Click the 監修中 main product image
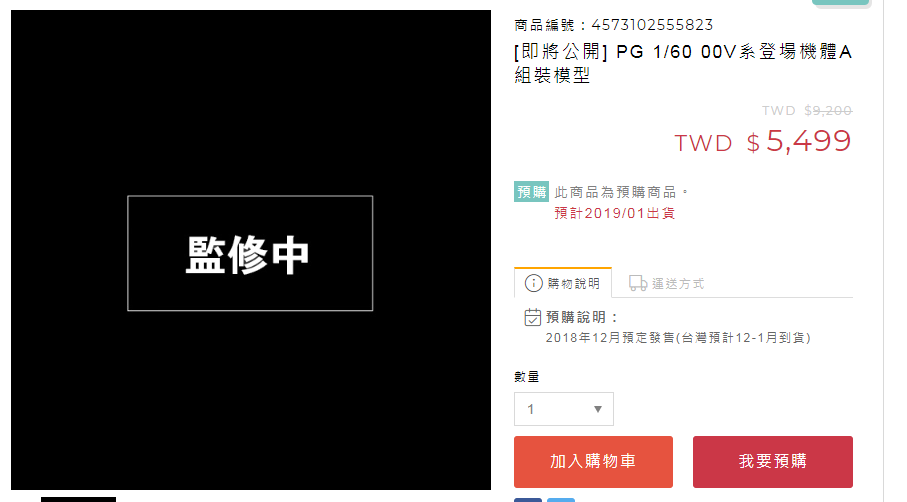This screenshot has height=502, width=907. click(250, 250)
